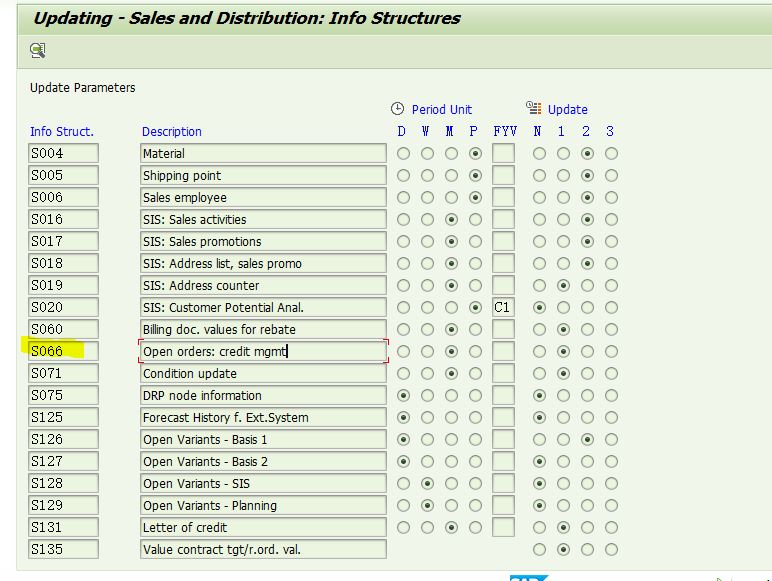Screen dimensions: 772x581
Task: Set S060 Billing doc. period unit to D
Action: pos(403,329)
